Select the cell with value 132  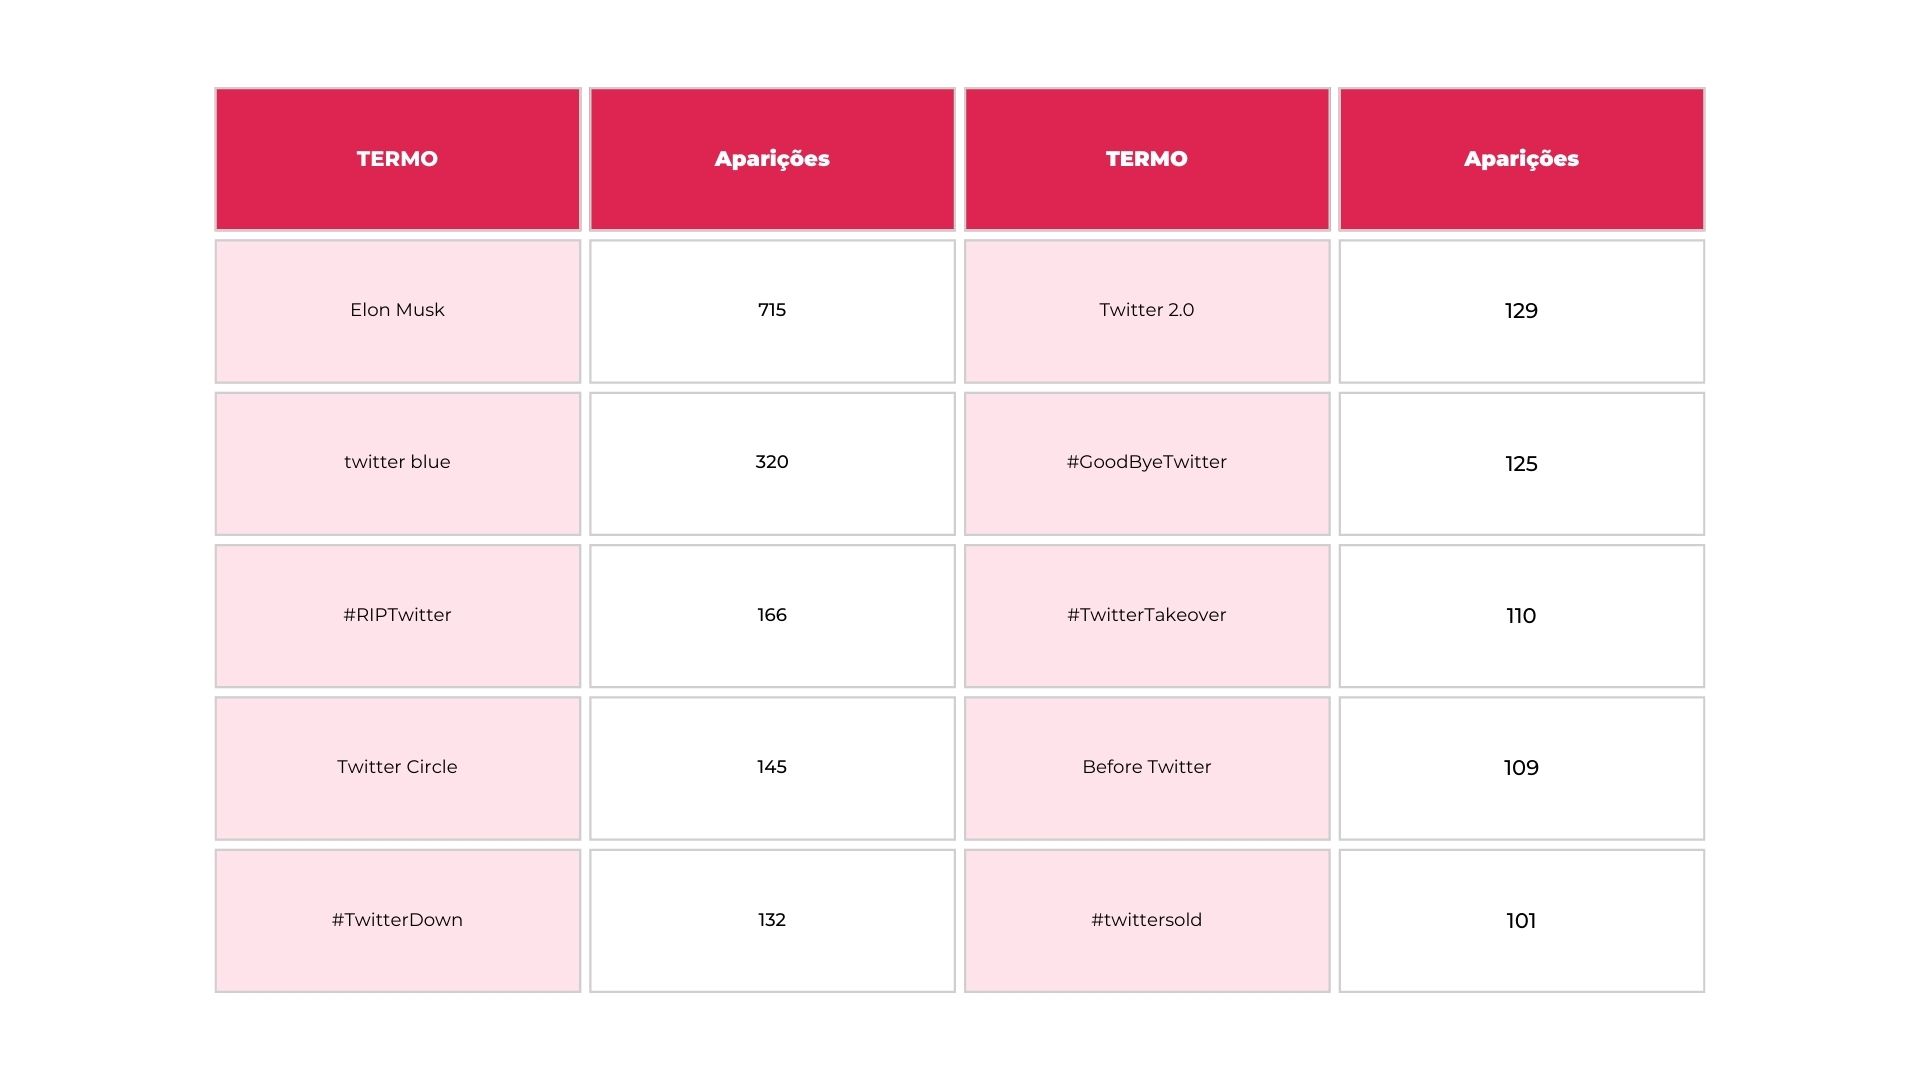[x=772, y=920]
